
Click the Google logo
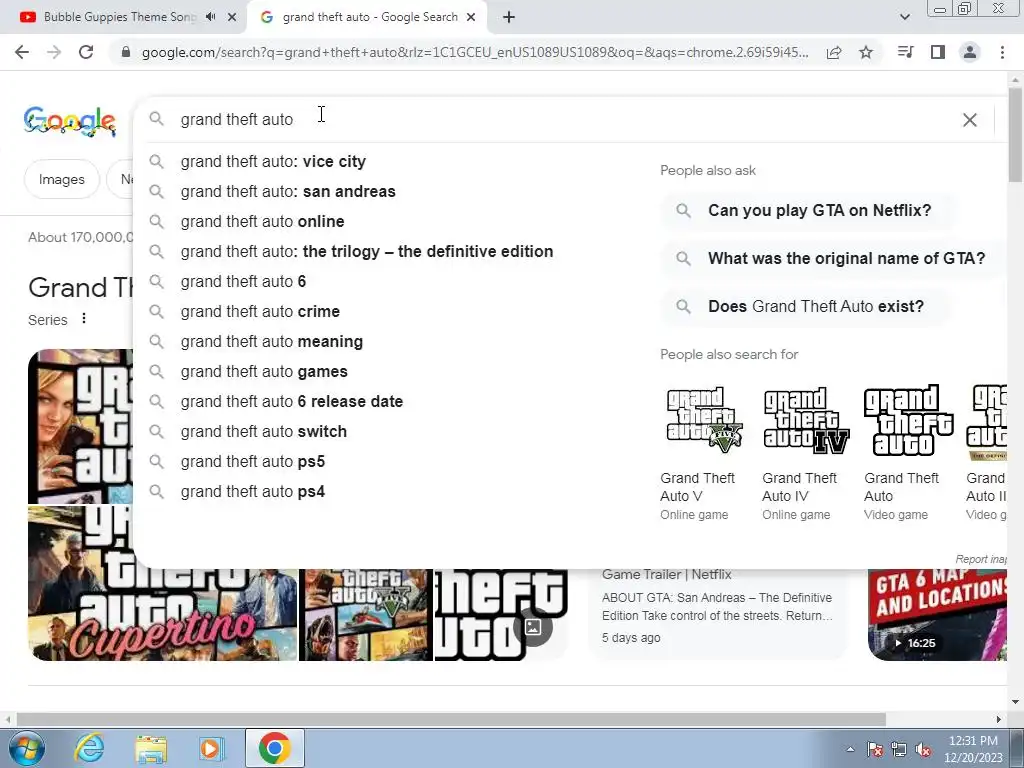coord(70,121)
